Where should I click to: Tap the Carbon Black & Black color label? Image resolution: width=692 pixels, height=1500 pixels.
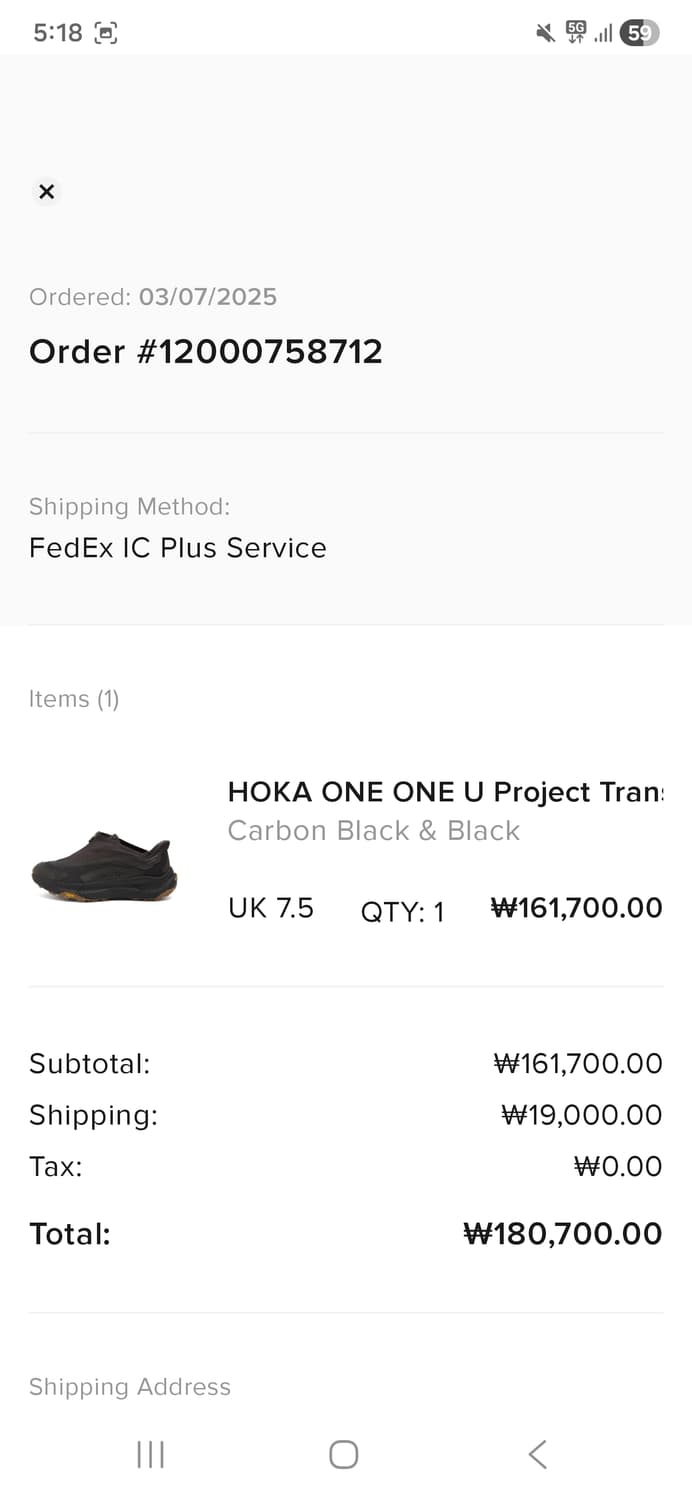point(374,831)
